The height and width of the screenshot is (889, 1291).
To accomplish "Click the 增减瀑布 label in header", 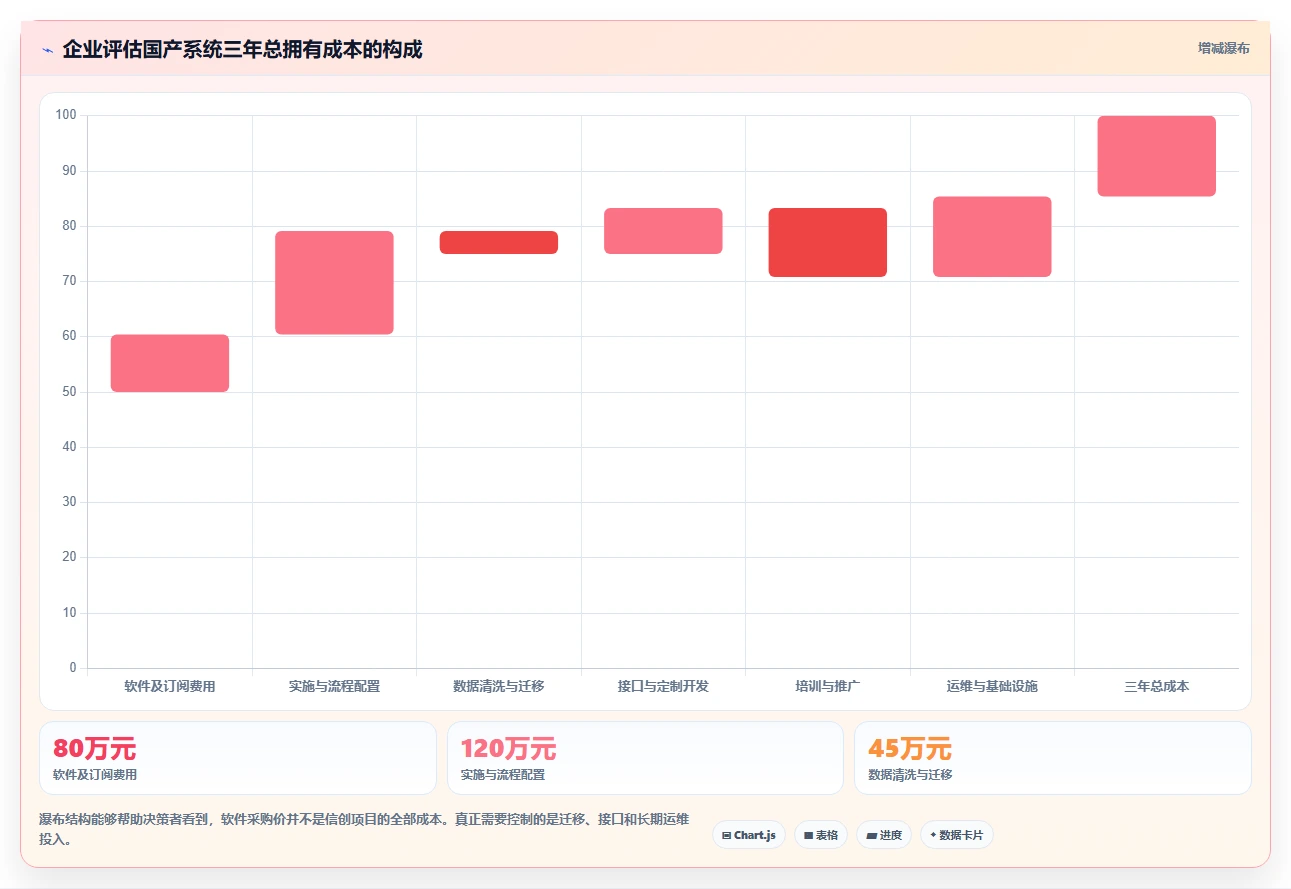I will 1224,48.
